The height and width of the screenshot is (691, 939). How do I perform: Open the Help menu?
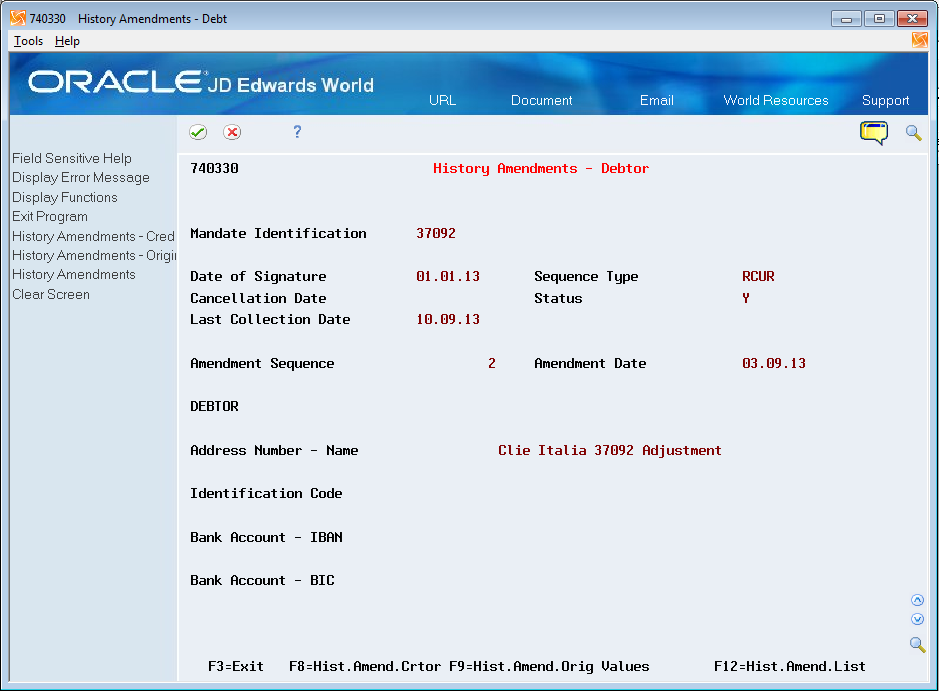[67, 41]
